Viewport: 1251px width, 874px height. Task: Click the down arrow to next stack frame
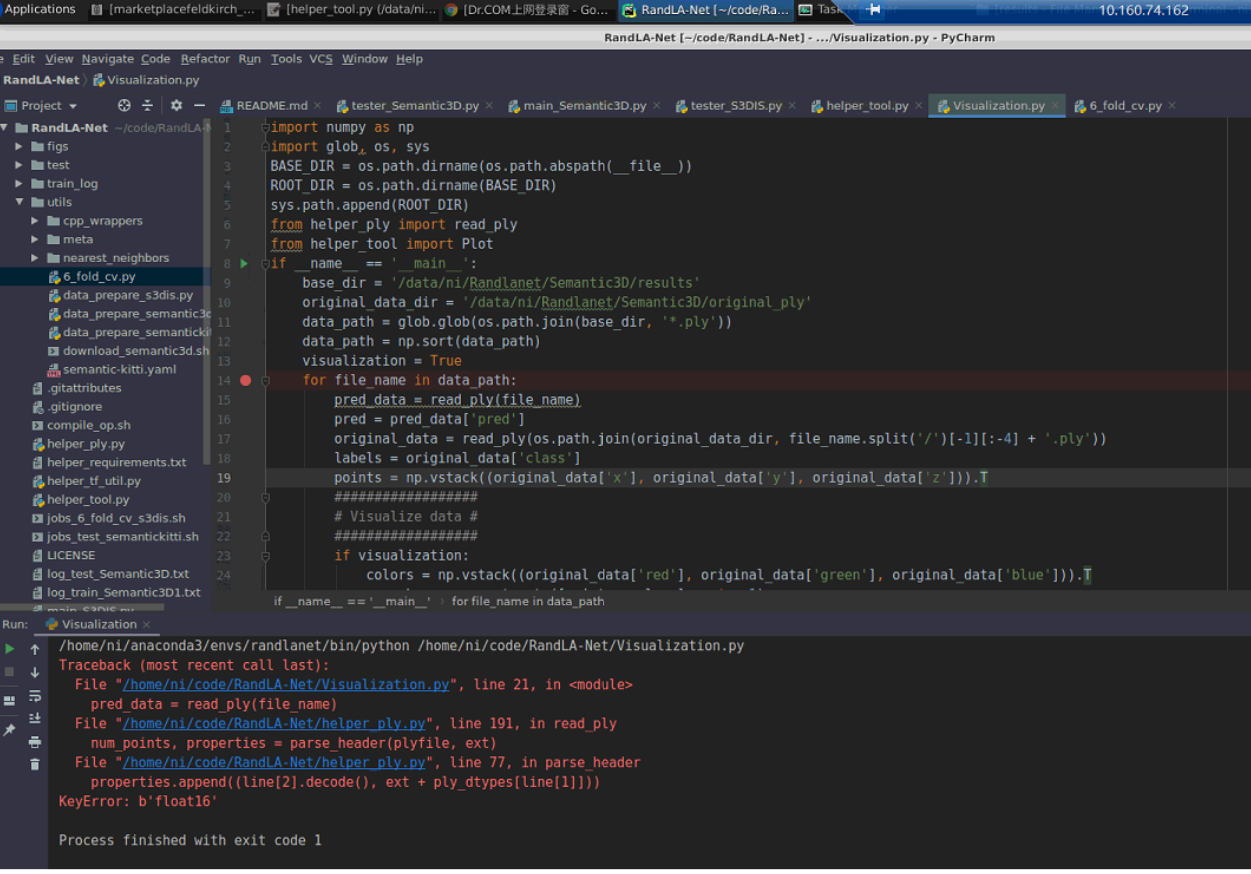[x=35, y=672]
